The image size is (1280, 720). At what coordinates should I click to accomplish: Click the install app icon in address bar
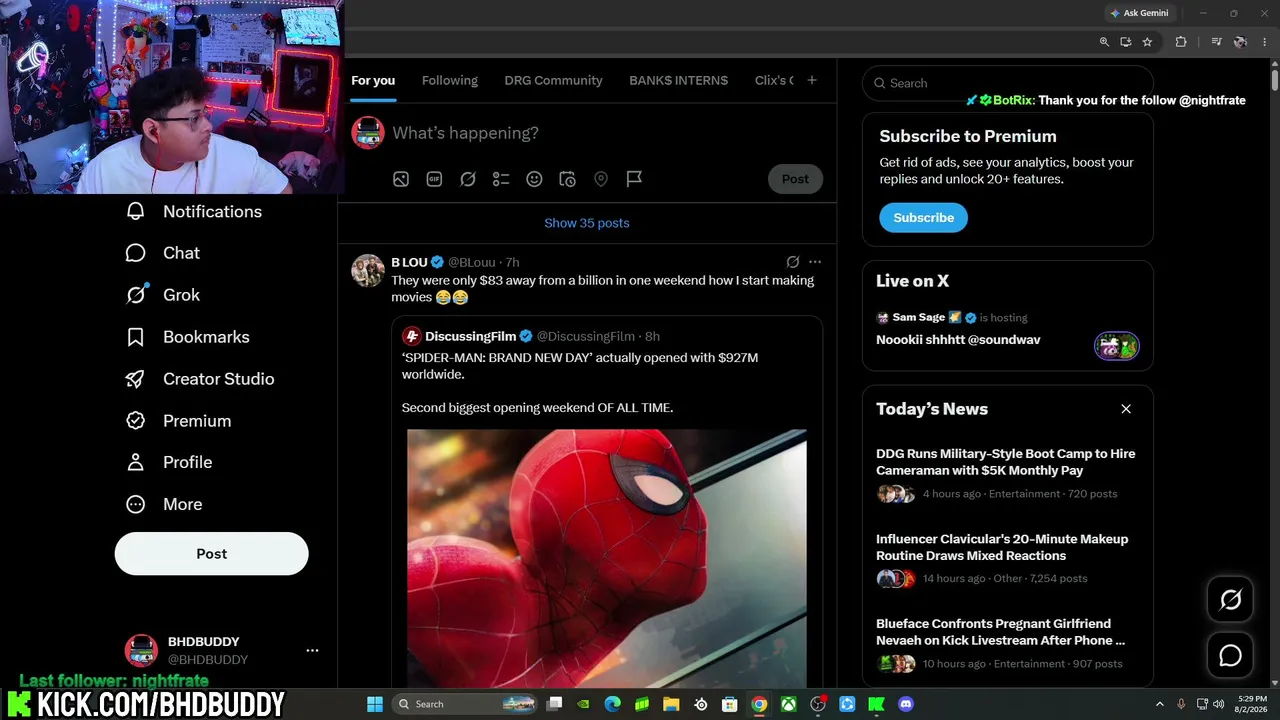(1126, 42)
